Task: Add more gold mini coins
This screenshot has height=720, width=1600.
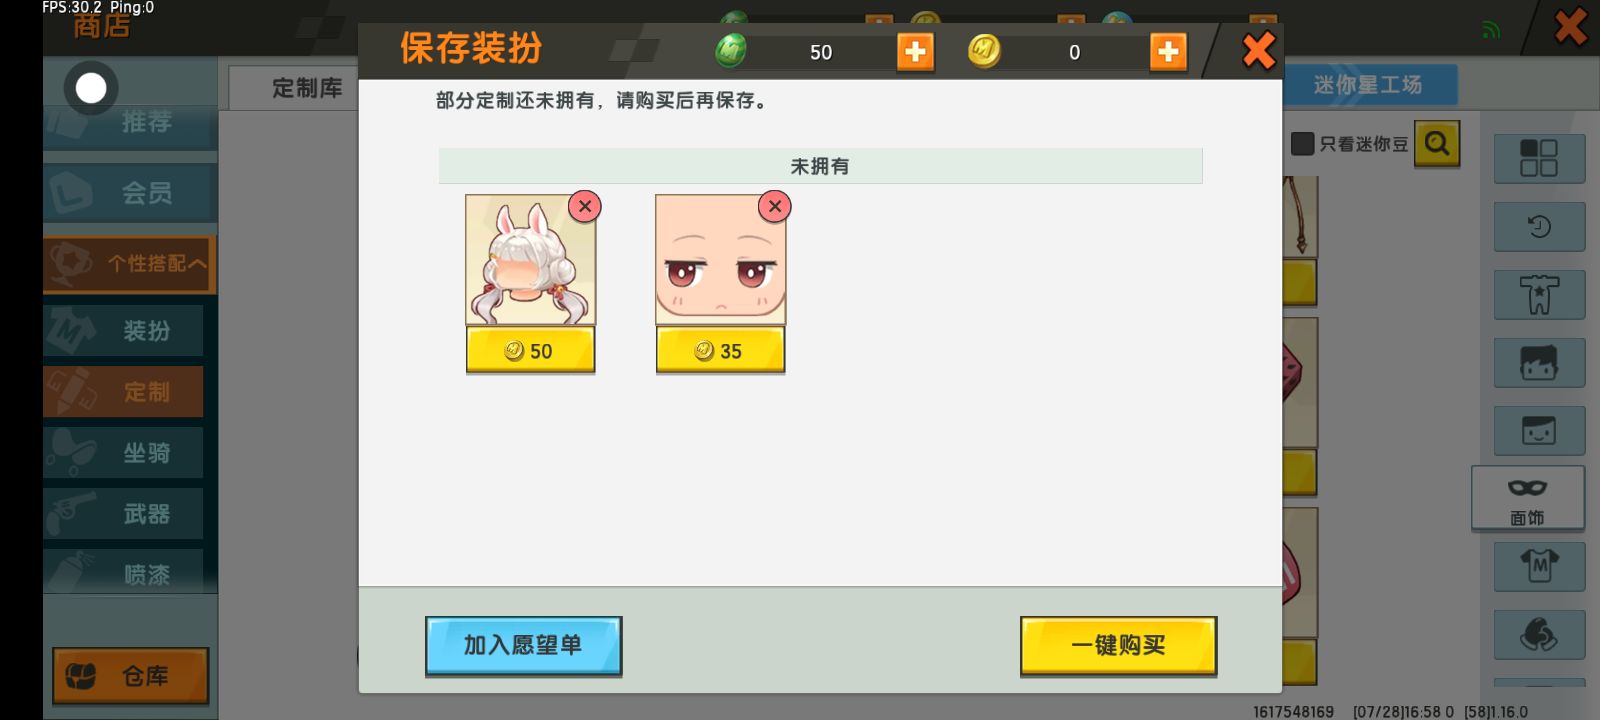Action: point(1168,52)
